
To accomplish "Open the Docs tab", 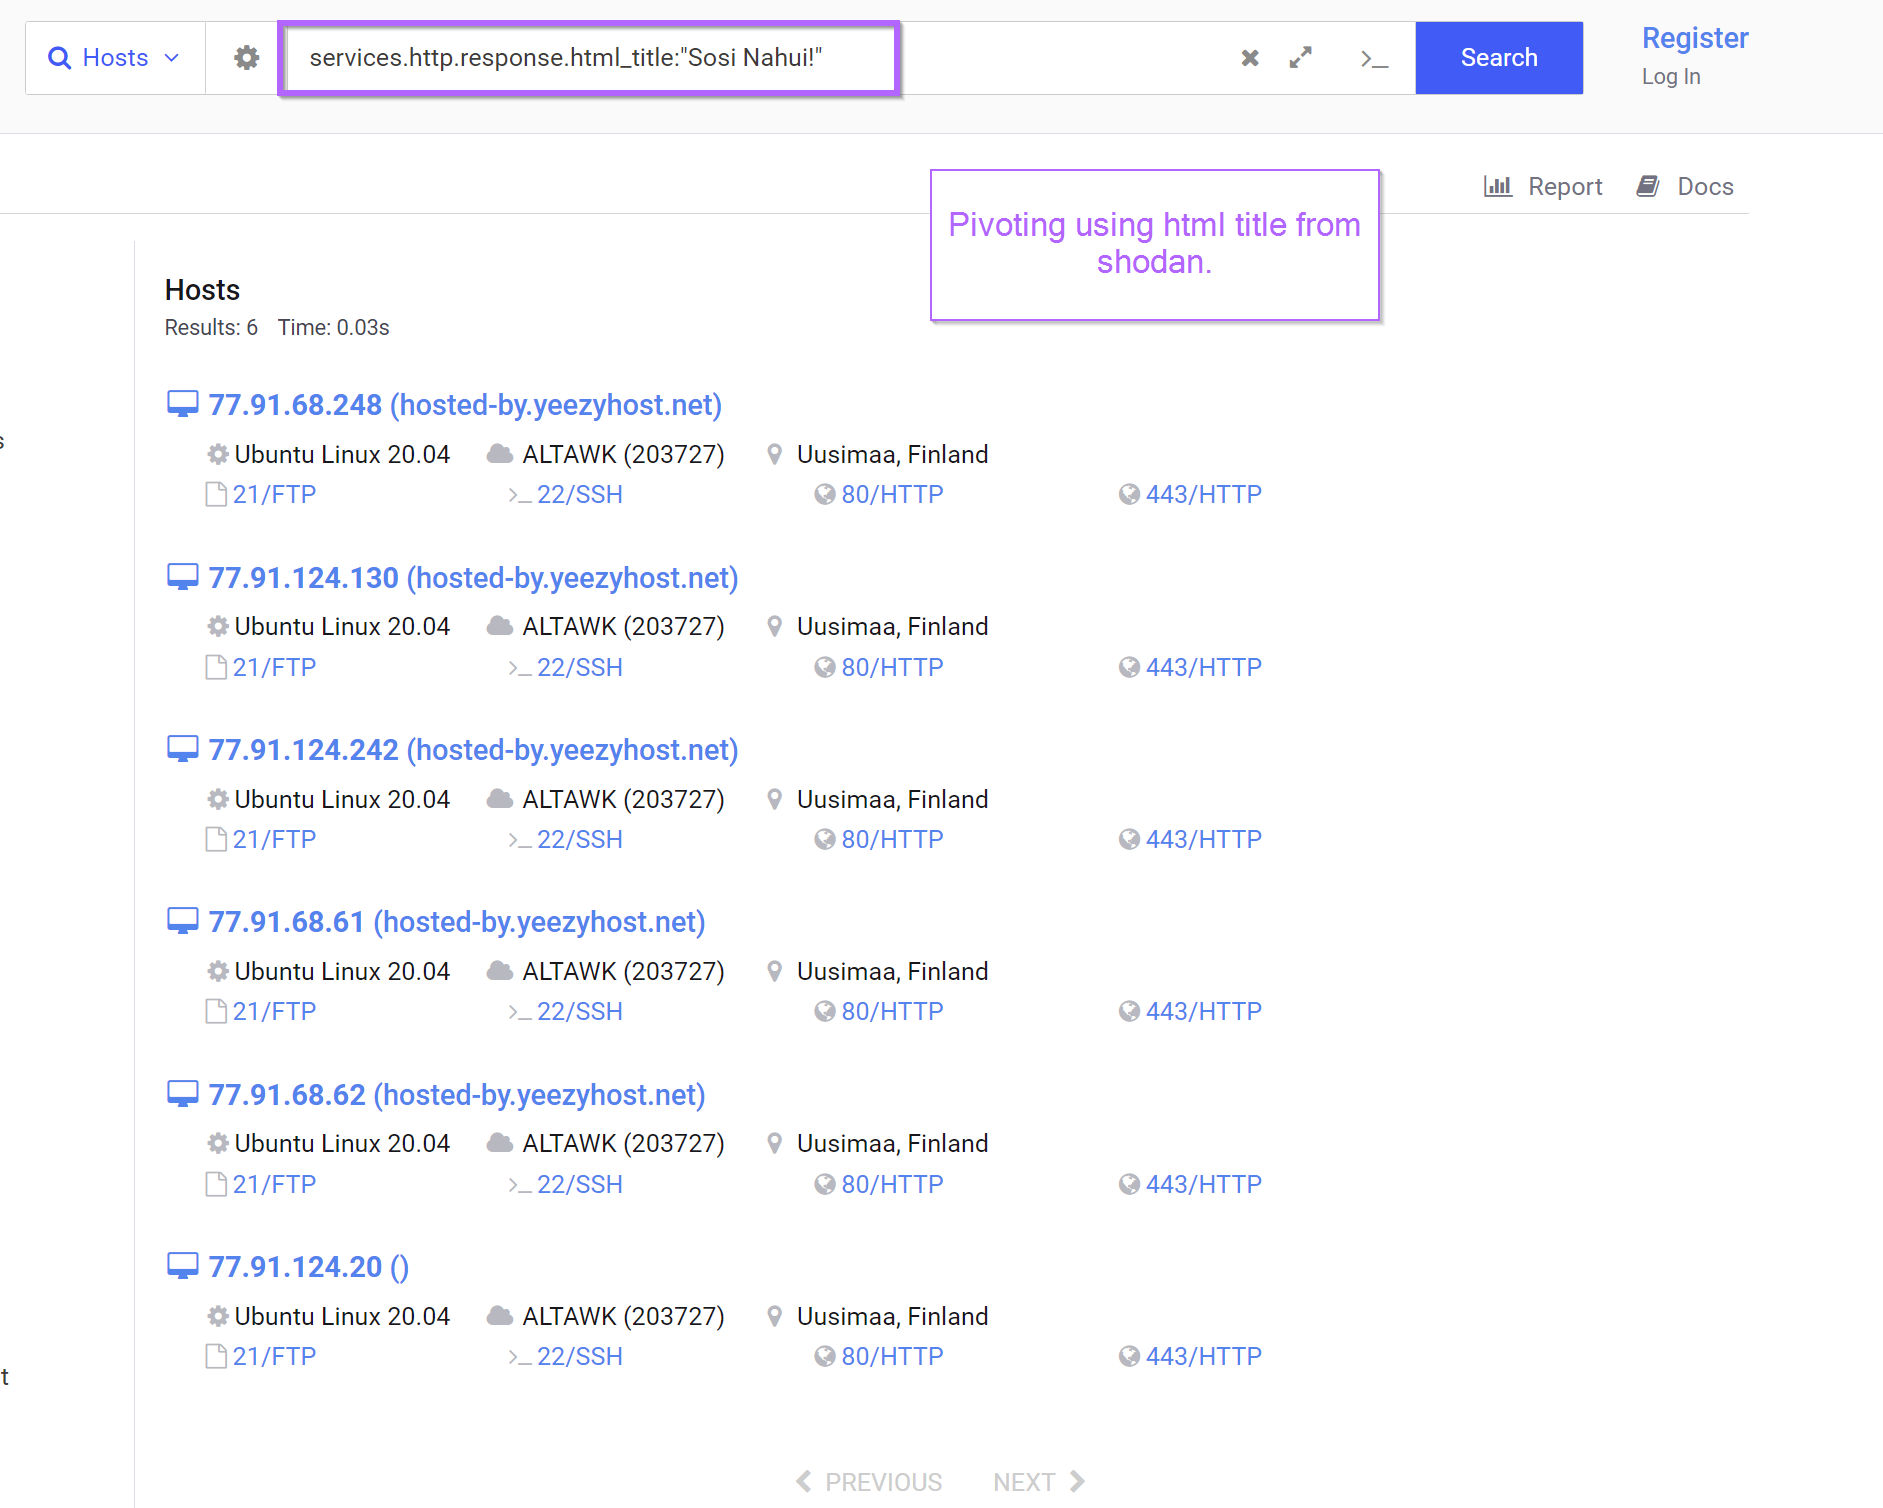I will tap(1685, 187).
